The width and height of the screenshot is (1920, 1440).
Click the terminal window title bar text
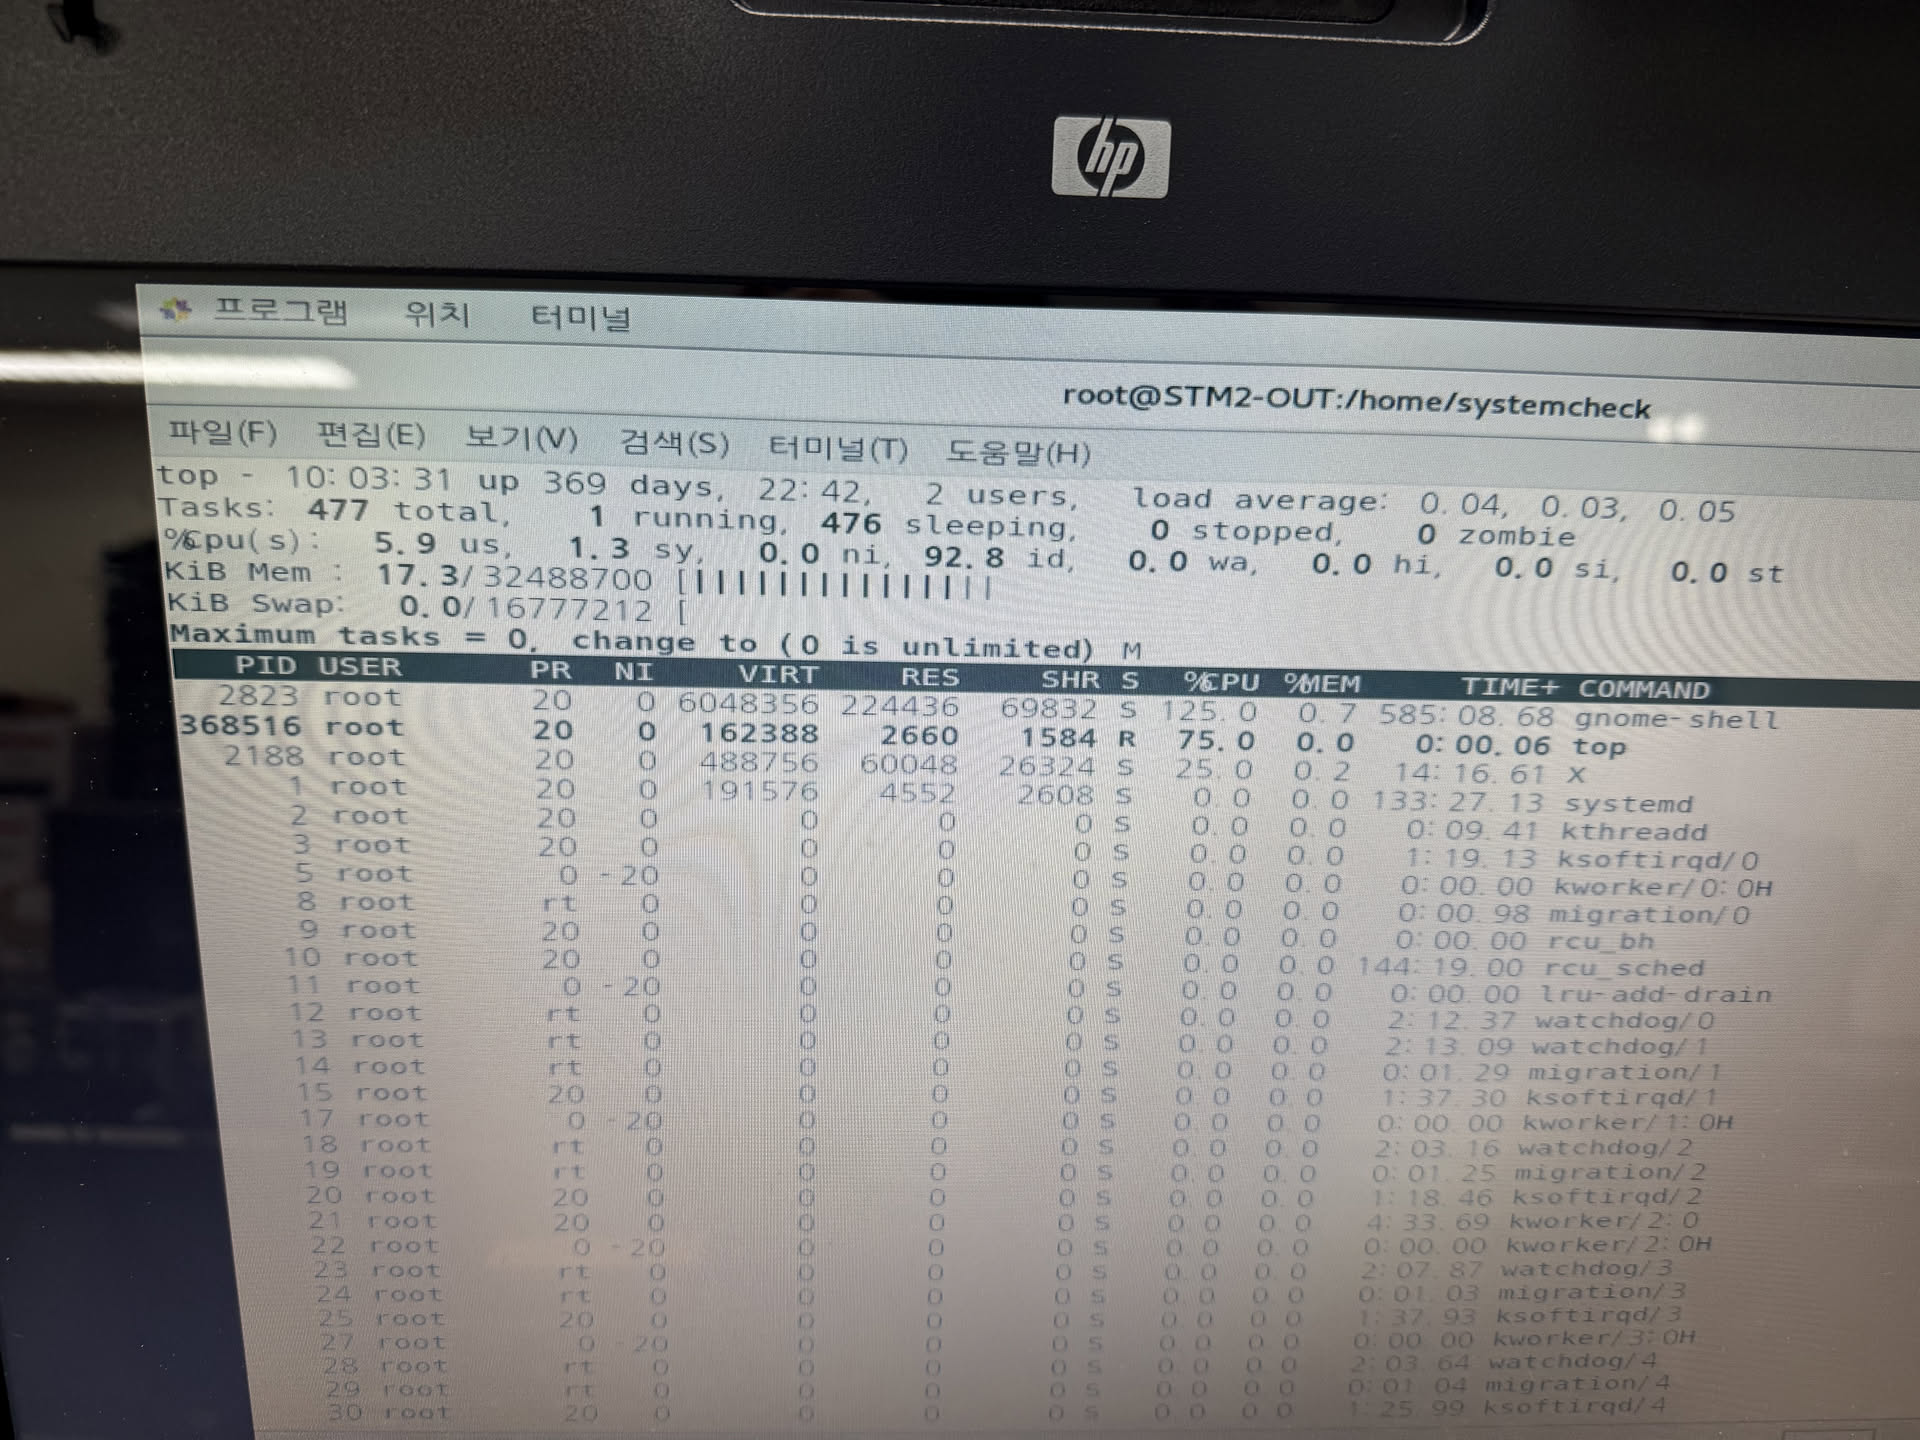click(x=1355, y=401)
